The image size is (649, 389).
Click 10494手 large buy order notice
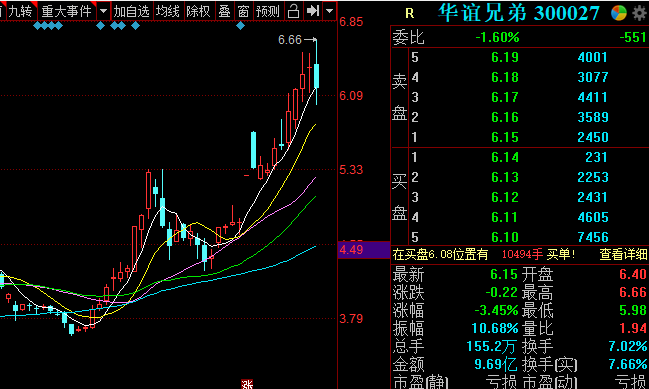522,254
